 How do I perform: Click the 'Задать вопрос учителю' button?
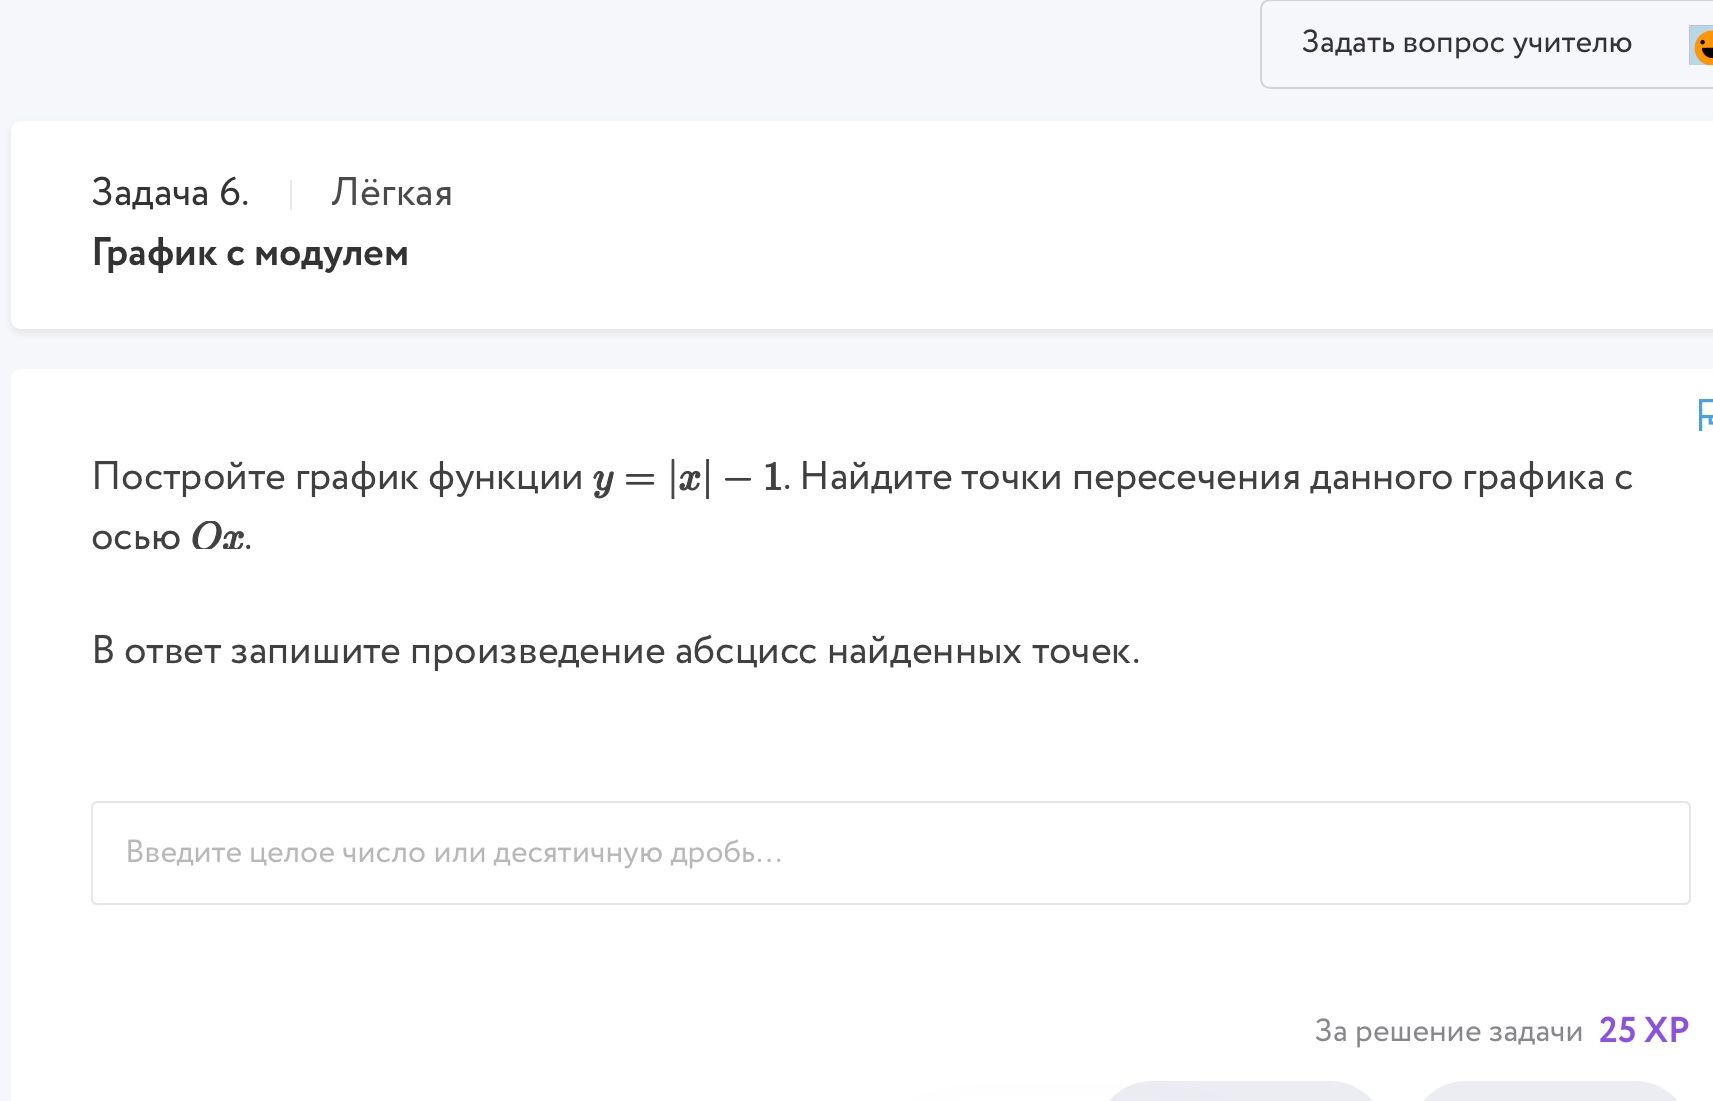tap(1487, 44)
